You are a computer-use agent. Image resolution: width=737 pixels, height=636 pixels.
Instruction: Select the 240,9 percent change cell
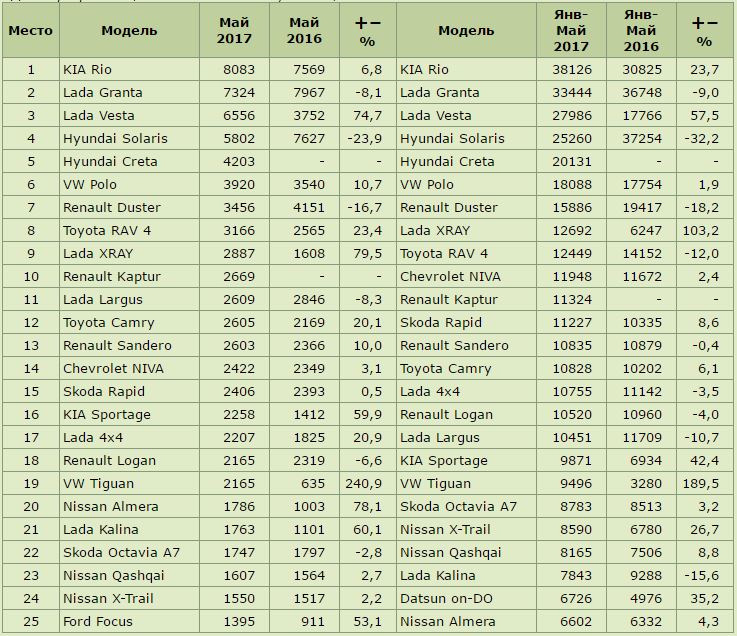click(362, 483)
